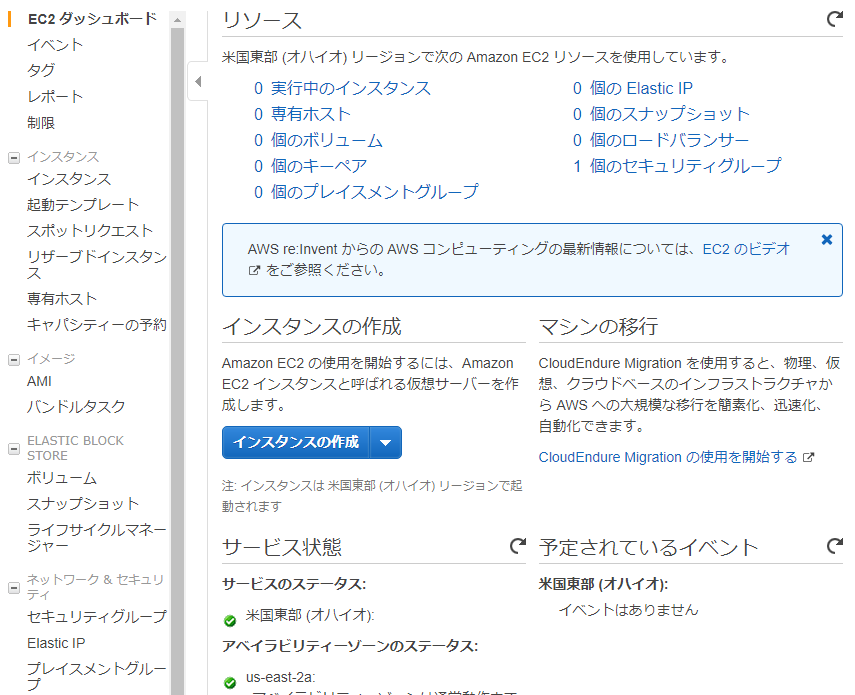855x695 pixels.
Task: Click green status check for 米国東部 (オハイオ)
Action: [x=230, y=620]
